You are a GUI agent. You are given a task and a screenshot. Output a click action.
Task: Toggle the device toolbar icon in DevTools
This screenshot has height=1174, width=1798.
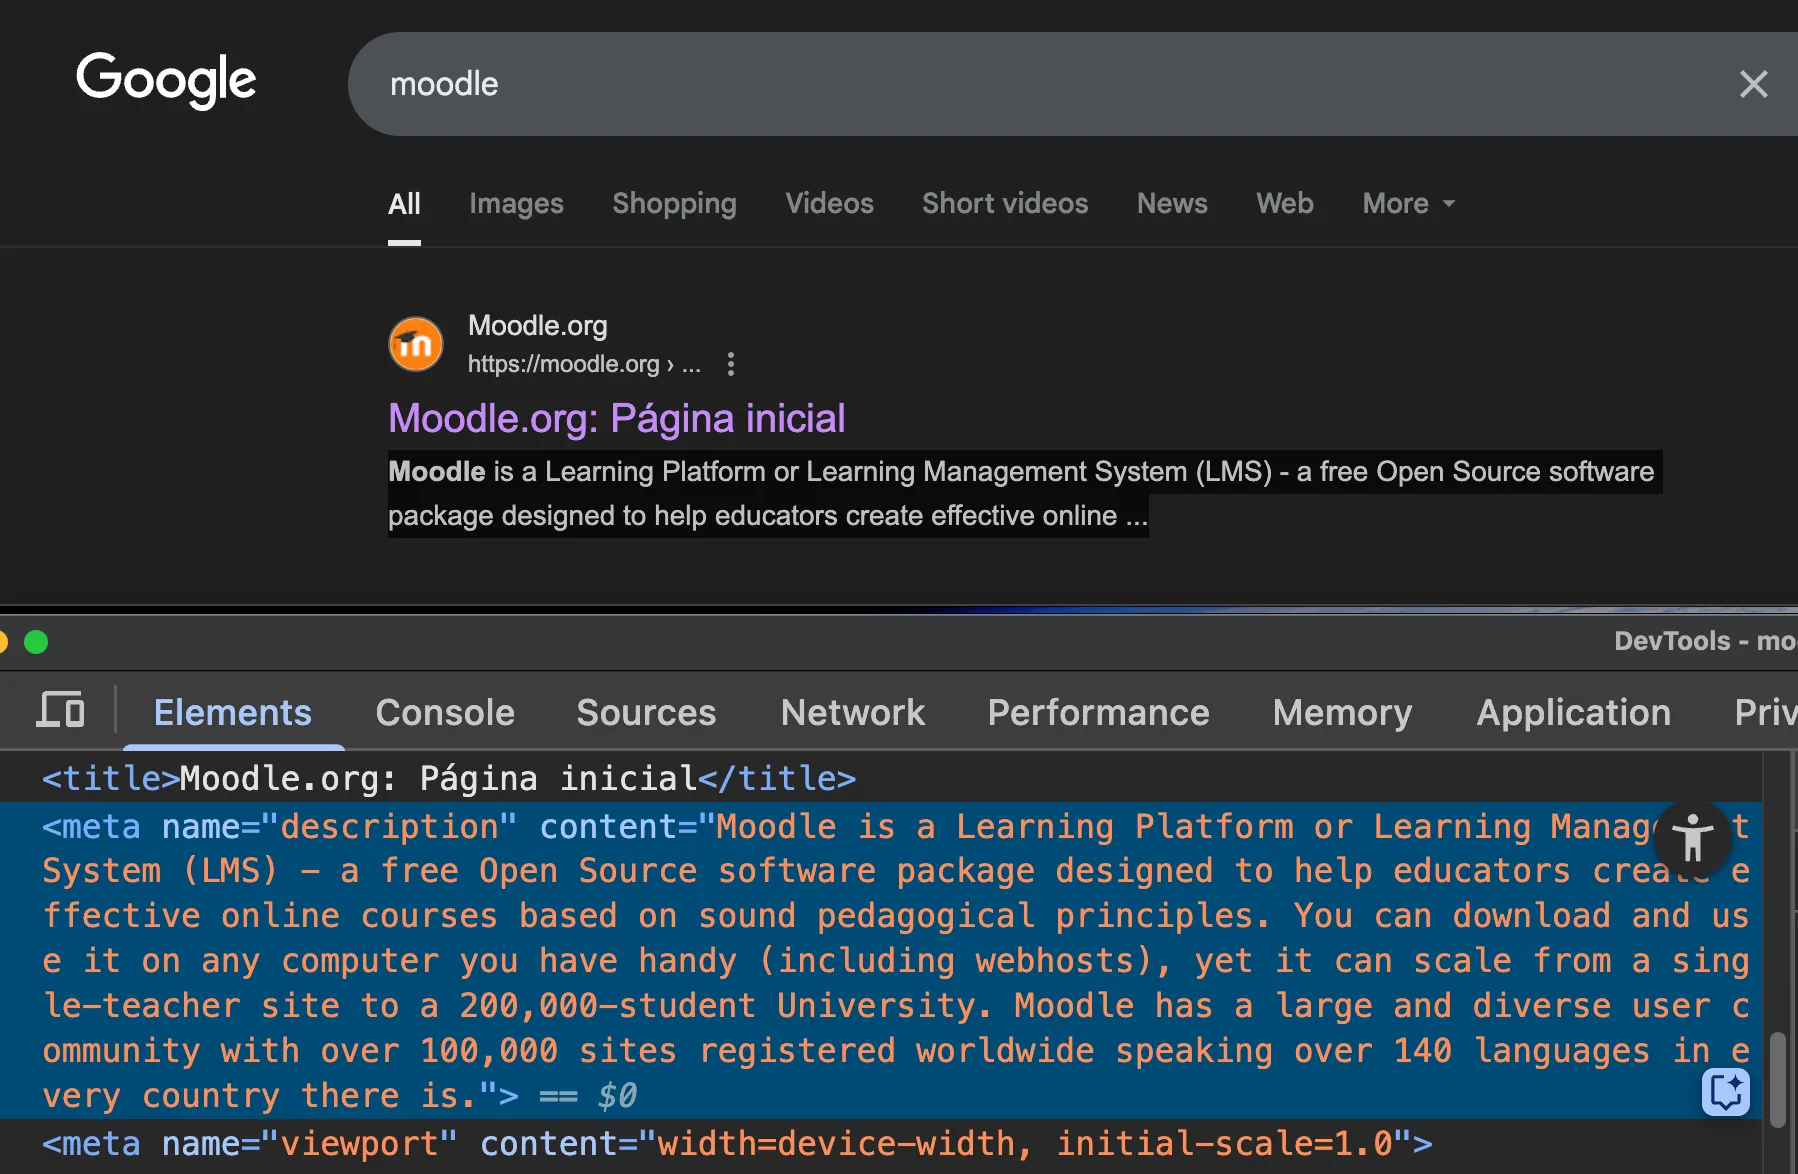tap(60, 711)
